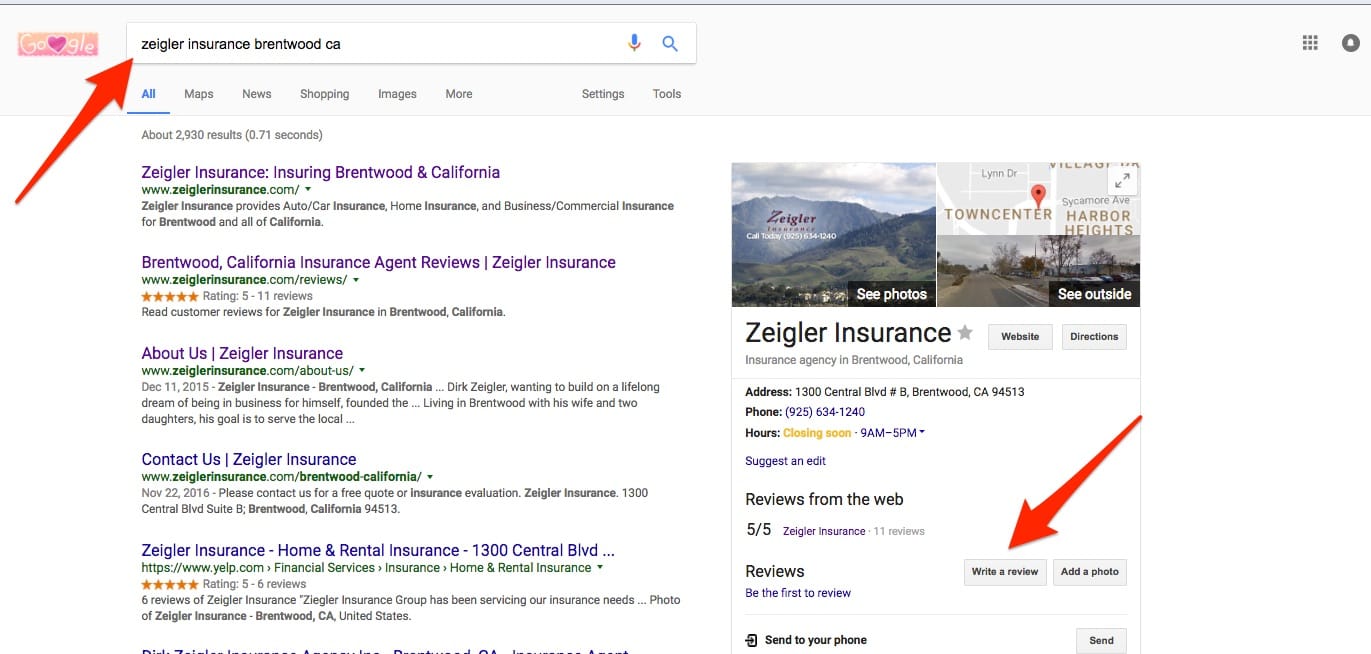Click Suggest an edit
The height and width of the screenshot is (654, 1371).
pyautogui.click(x=785, y=461)
